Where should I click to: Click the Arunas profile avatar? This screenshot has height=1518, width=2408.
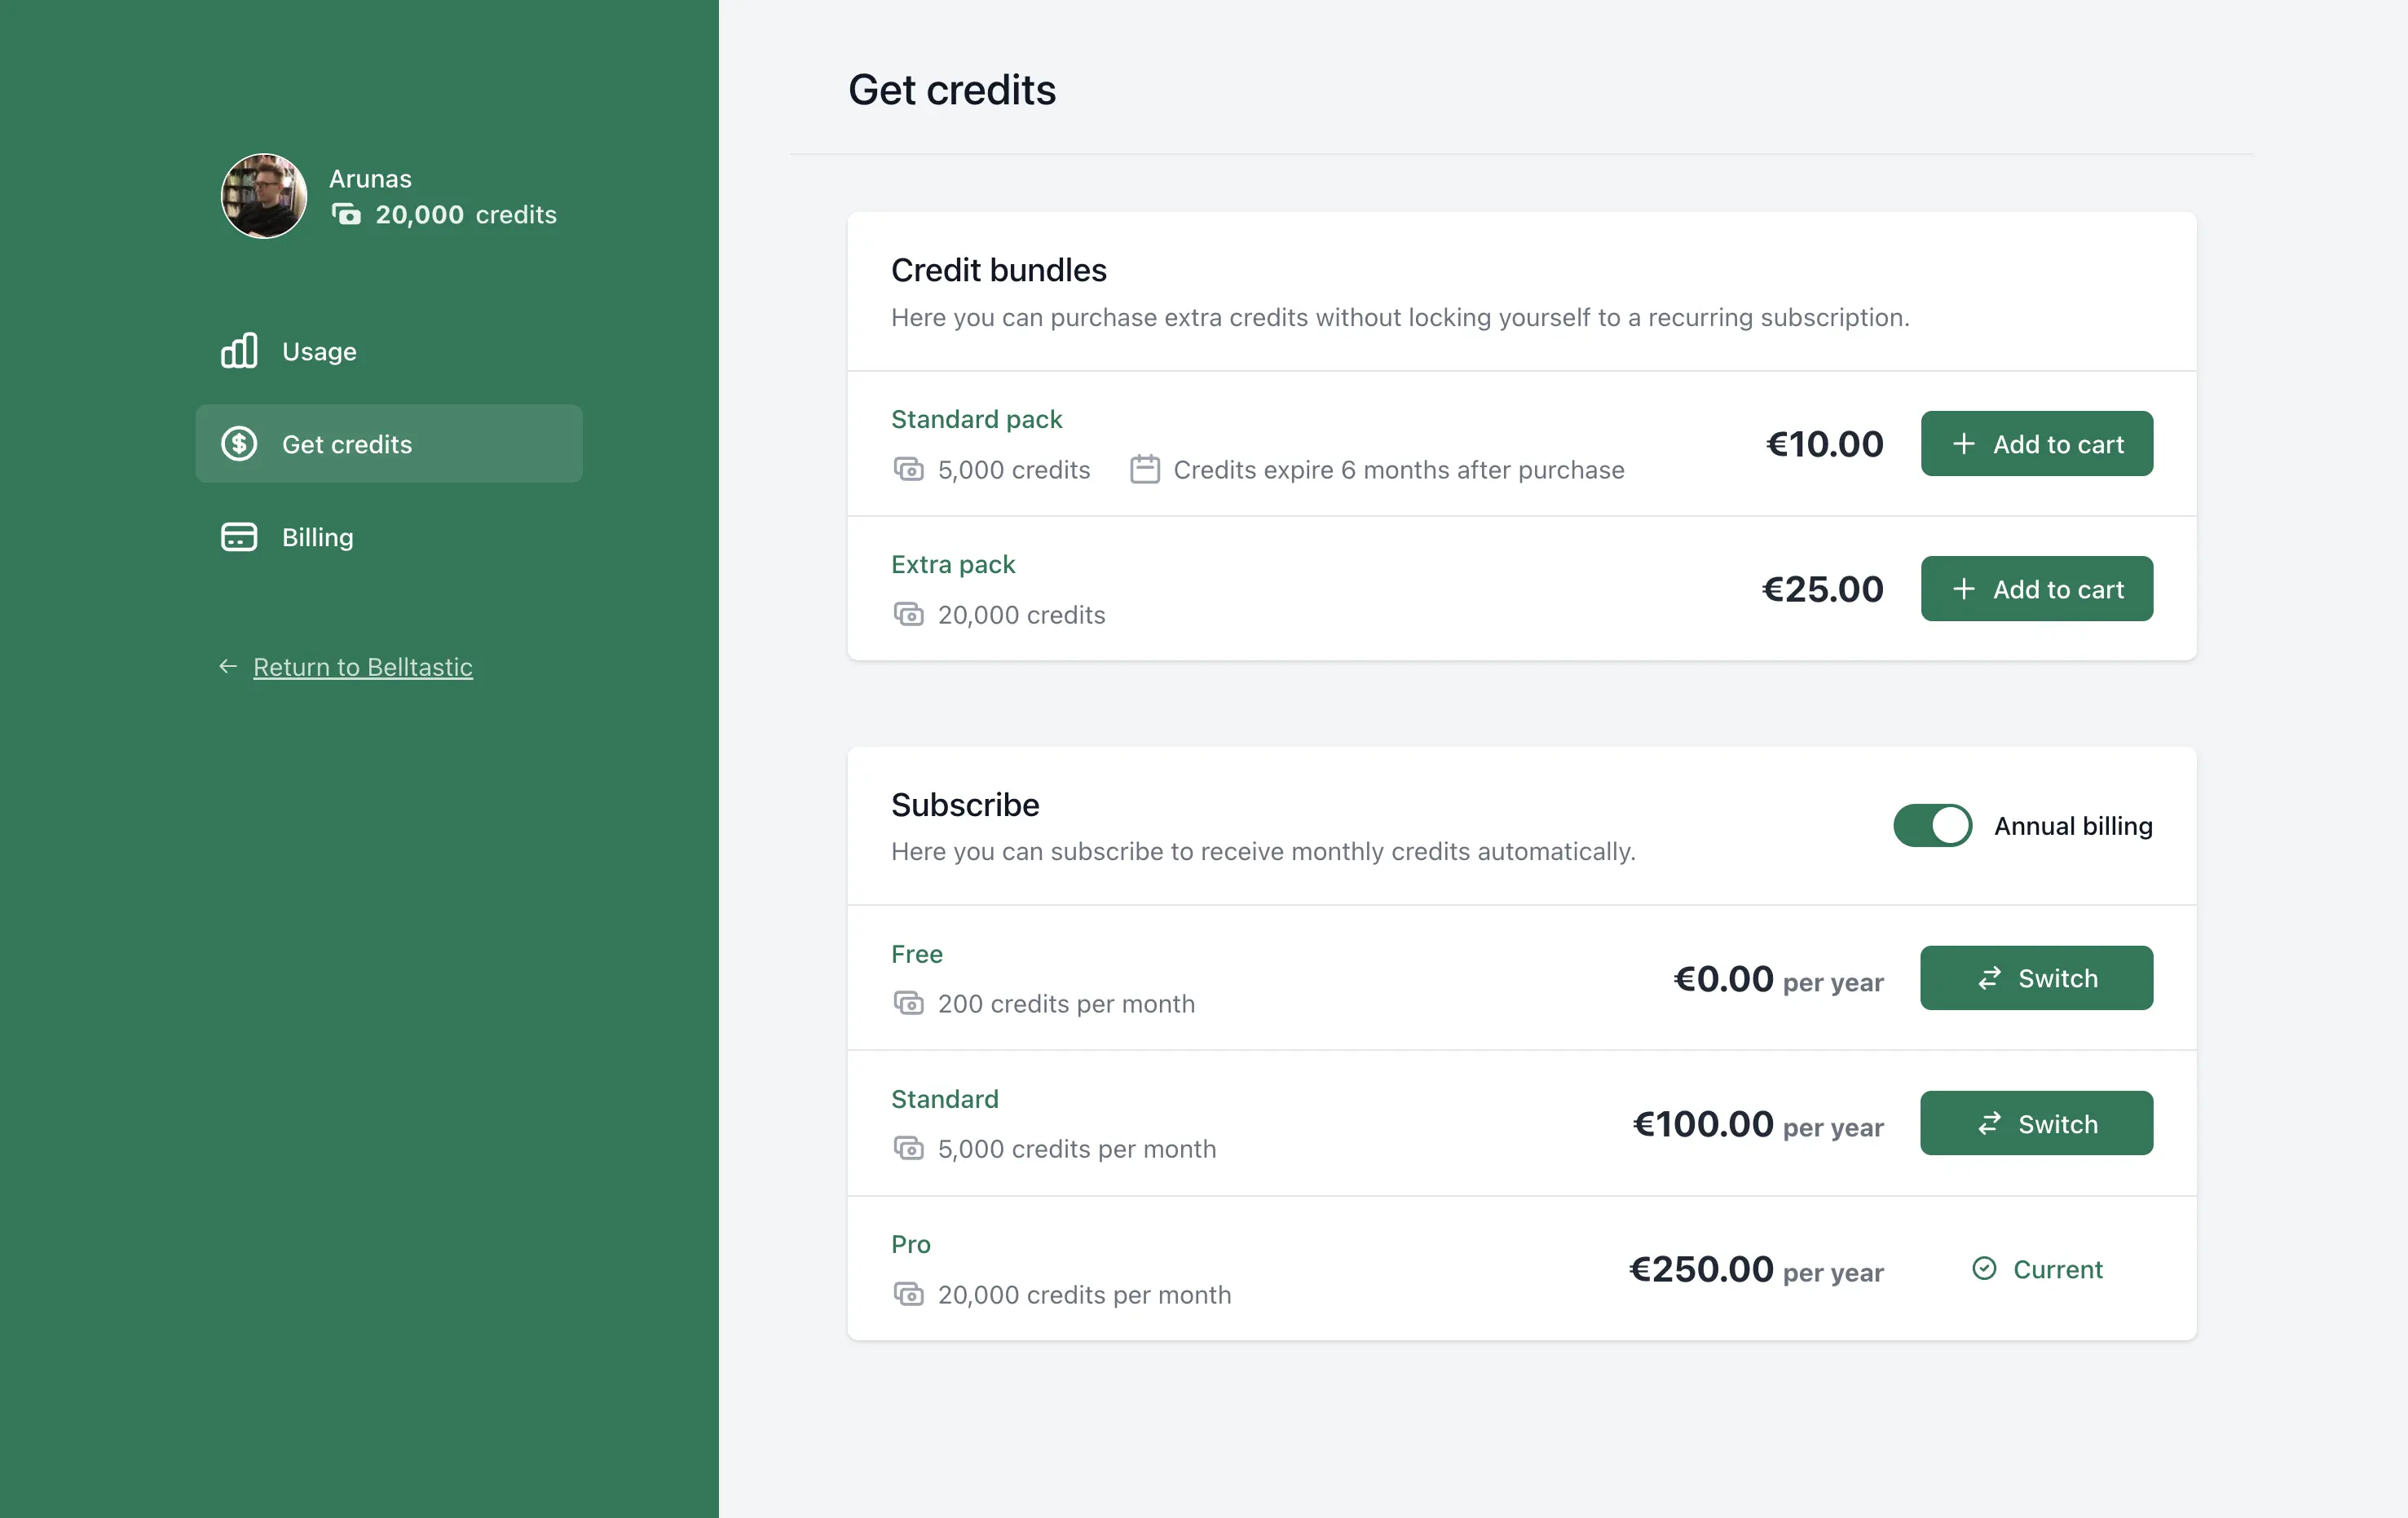pyautogui.click(x=264, y=196)
